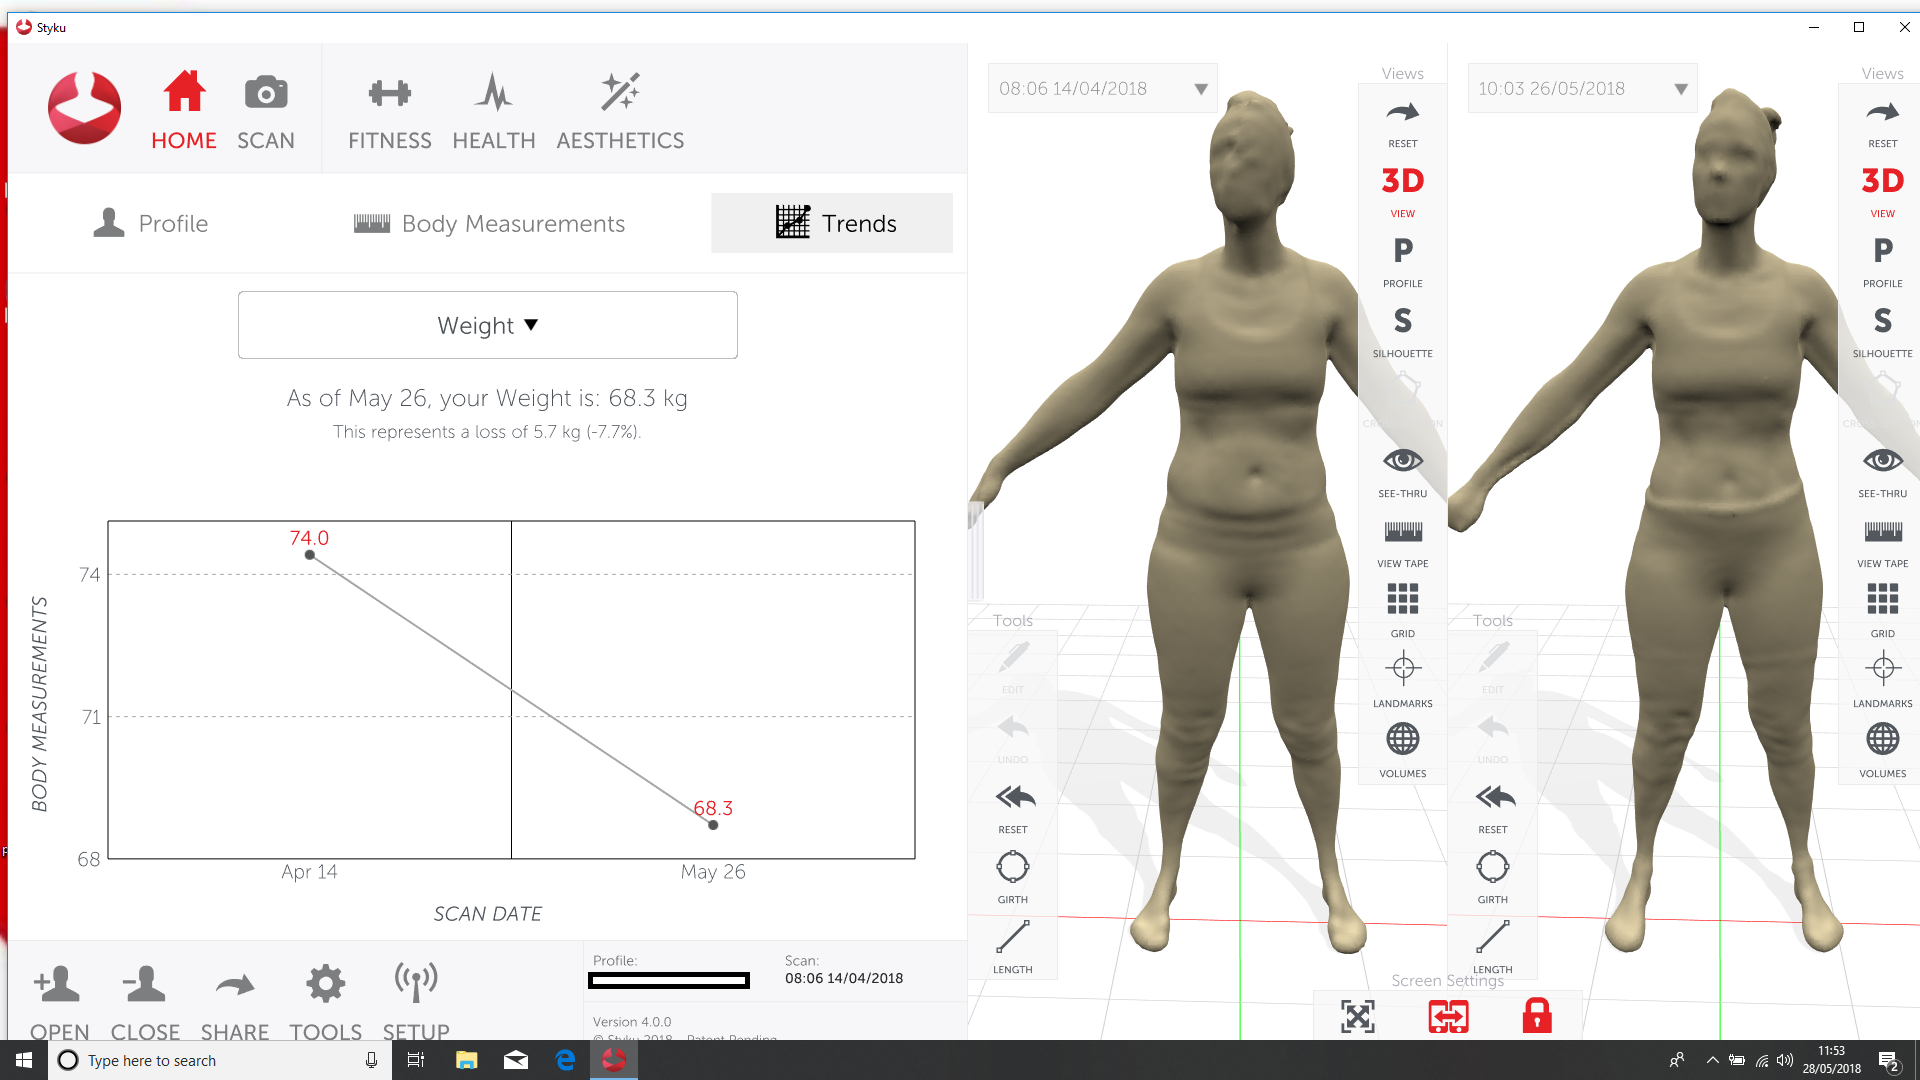Select the 68.3 data point on chart

coord(713,825)
